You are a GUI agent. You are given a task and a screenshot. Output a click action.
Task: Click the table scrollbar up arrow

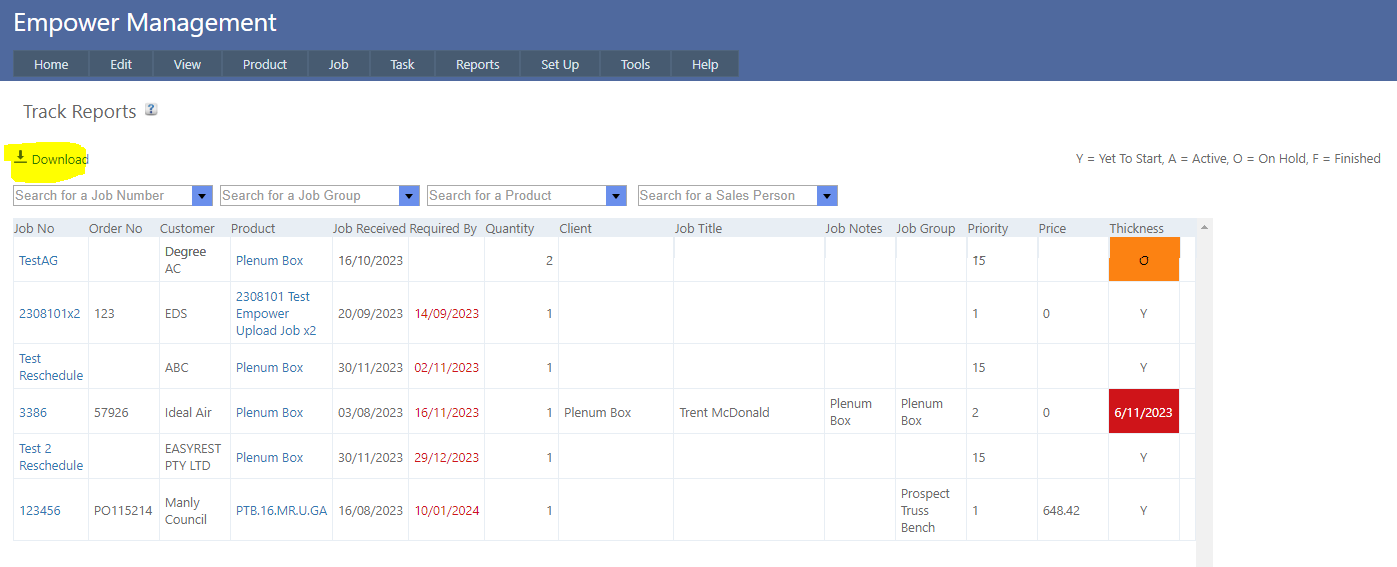pyautogui.click(x=1203, y=228)
